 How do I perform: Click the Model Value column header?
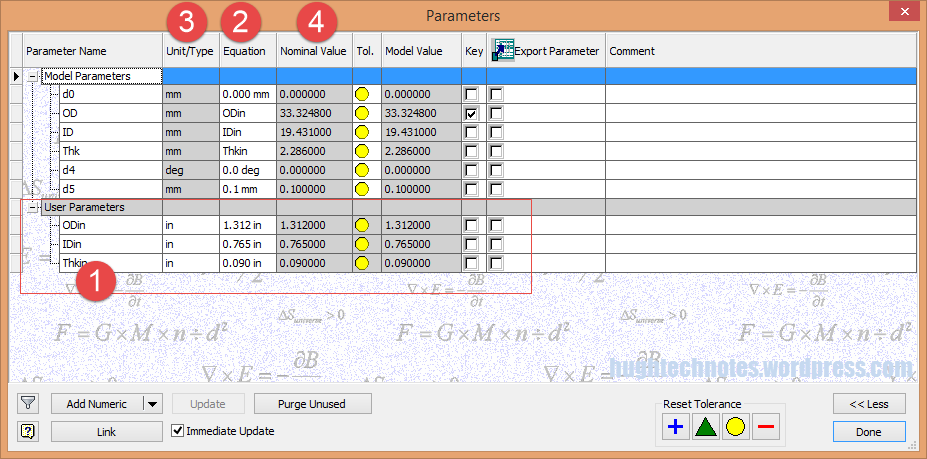[413, 51]
